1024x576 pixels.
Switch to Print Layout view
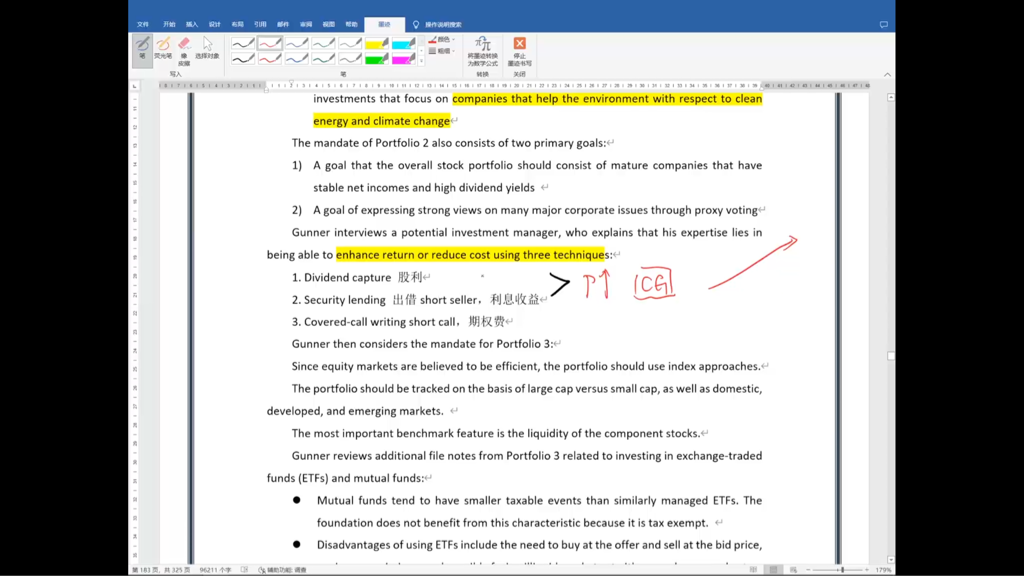[x=773, y=570]
